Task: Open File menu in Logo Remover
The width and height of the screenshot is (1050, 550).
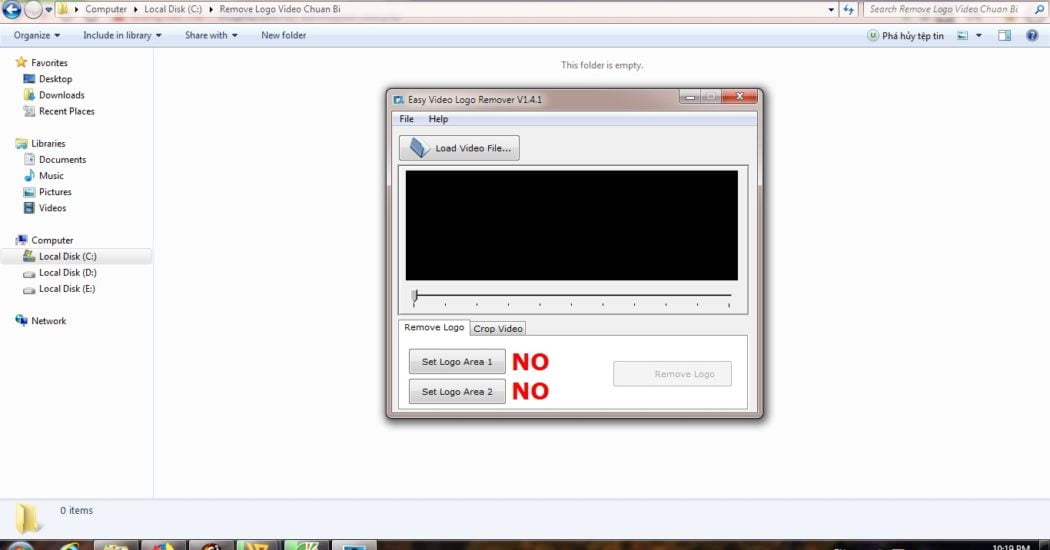Action: point(406,119)
